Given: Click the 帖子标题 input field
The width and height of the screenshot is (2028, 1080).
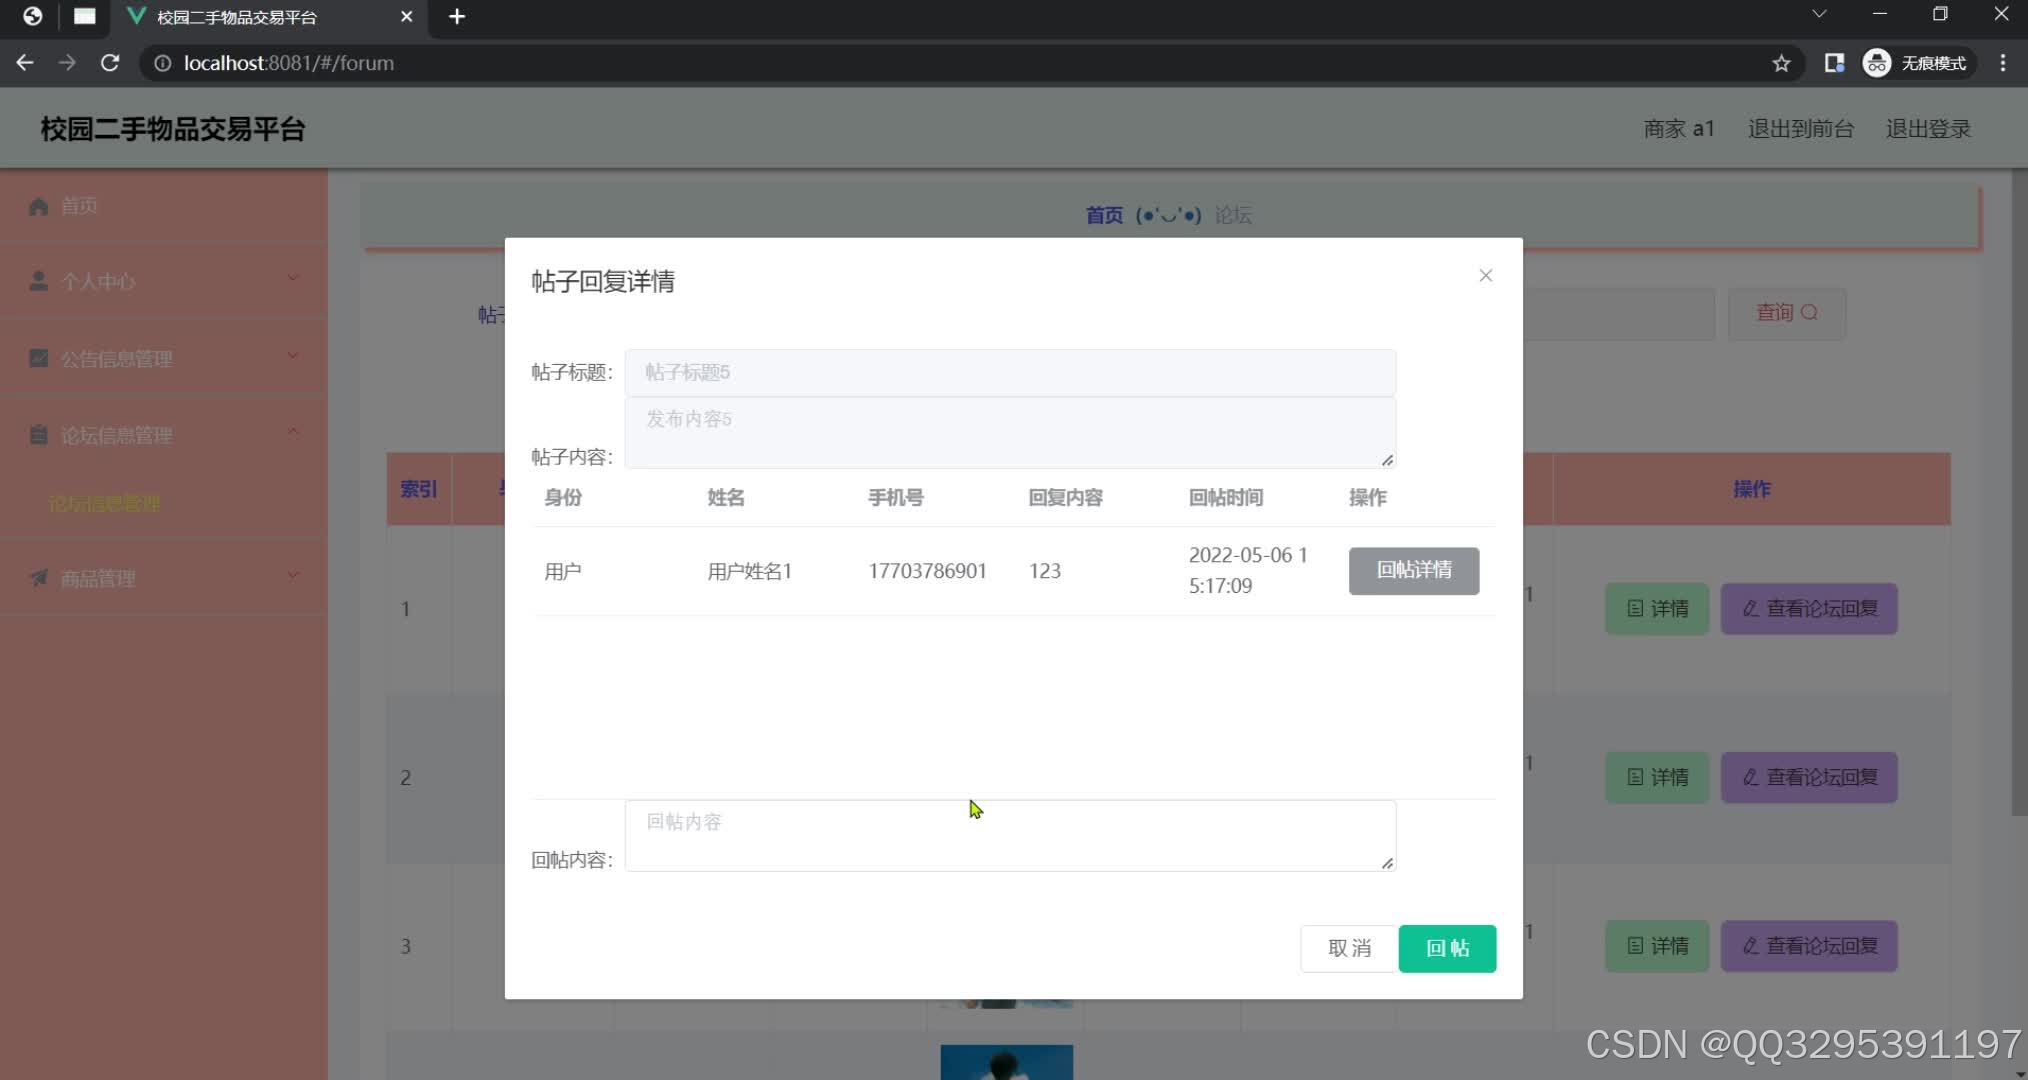Looking at the screenshot, I should pos(1010,372).
